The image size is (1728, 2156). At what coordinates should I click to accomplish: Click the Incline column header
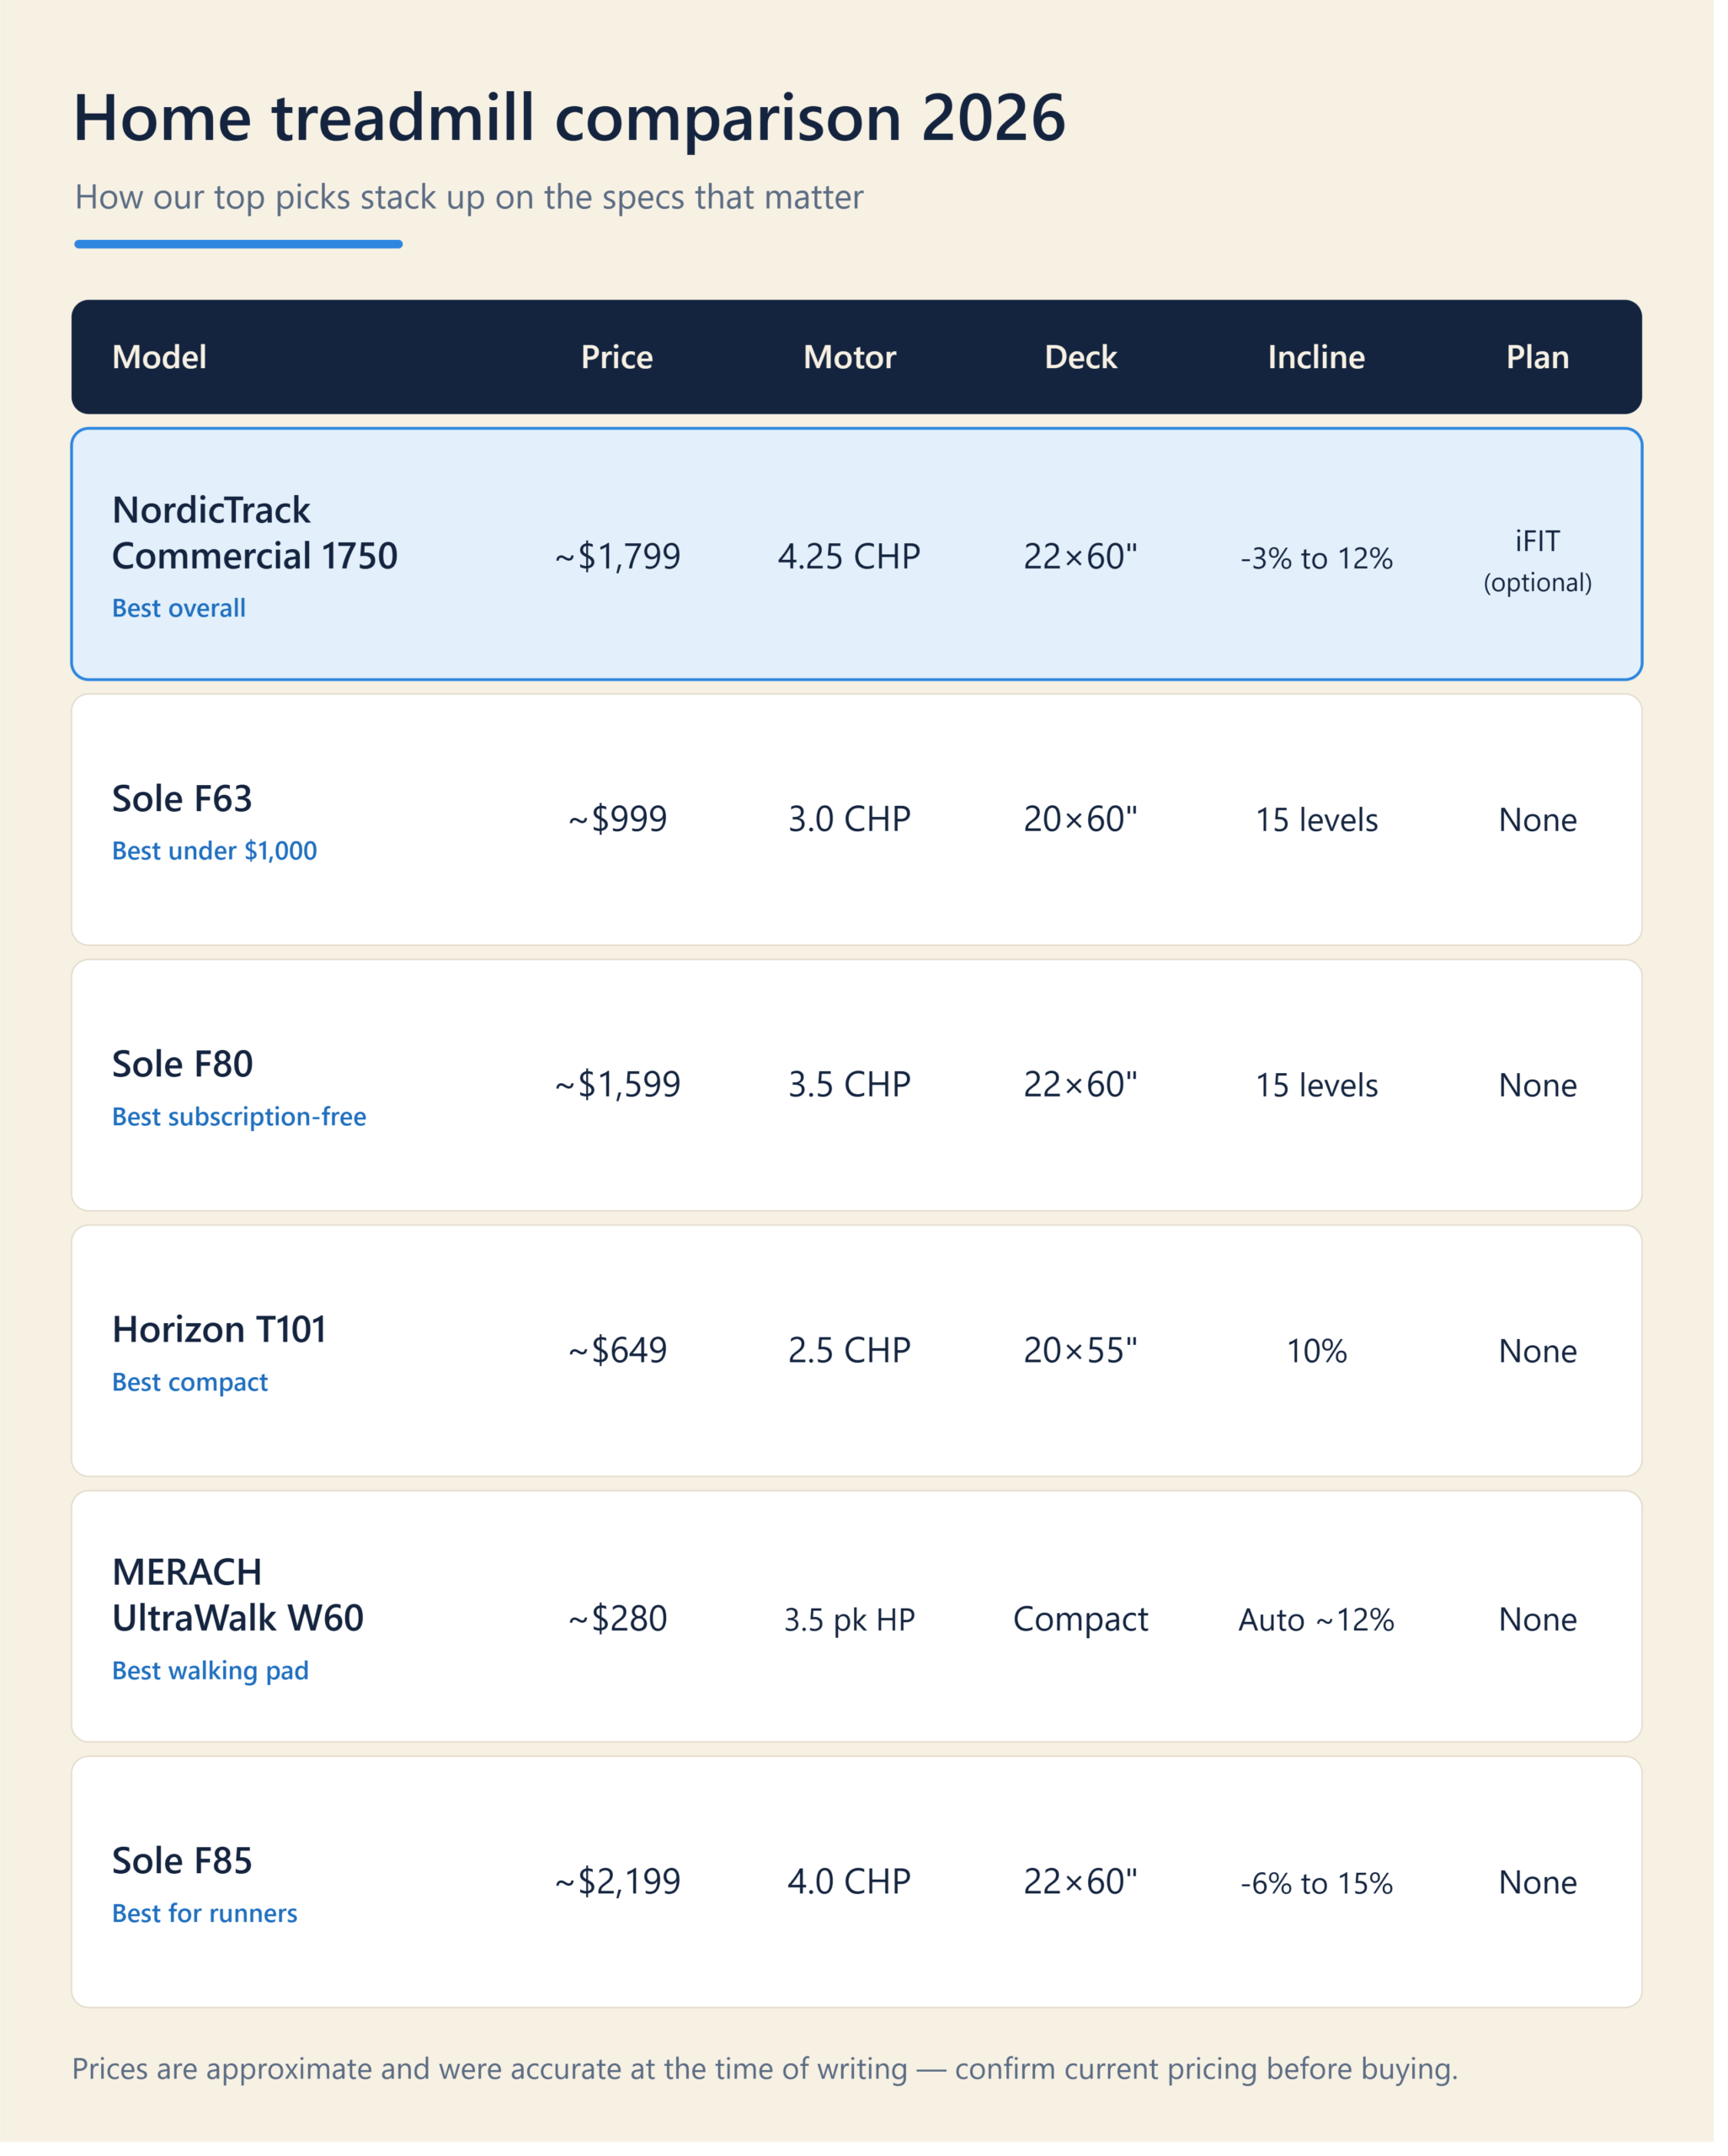tap(1327, 360)
